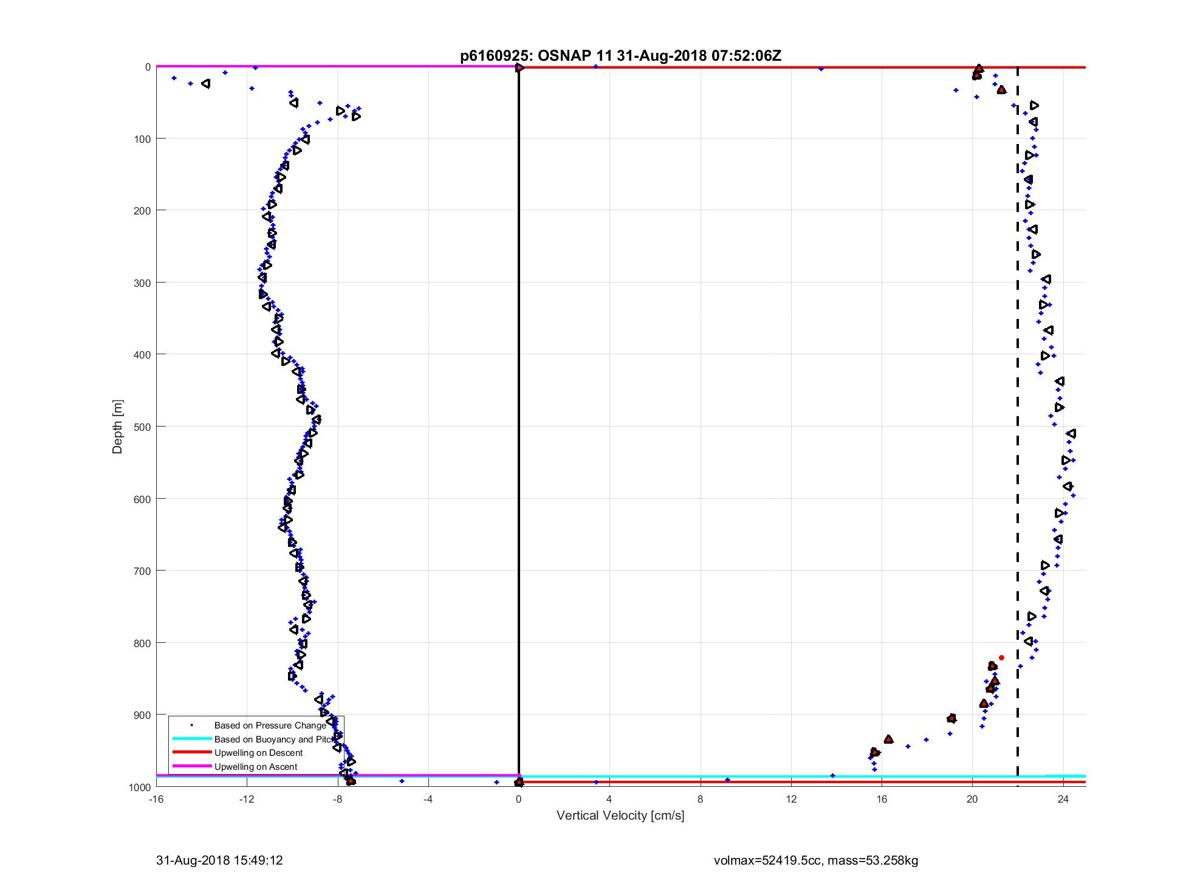
Task: Click the velocity tick label -16
Action: point(156,799)
